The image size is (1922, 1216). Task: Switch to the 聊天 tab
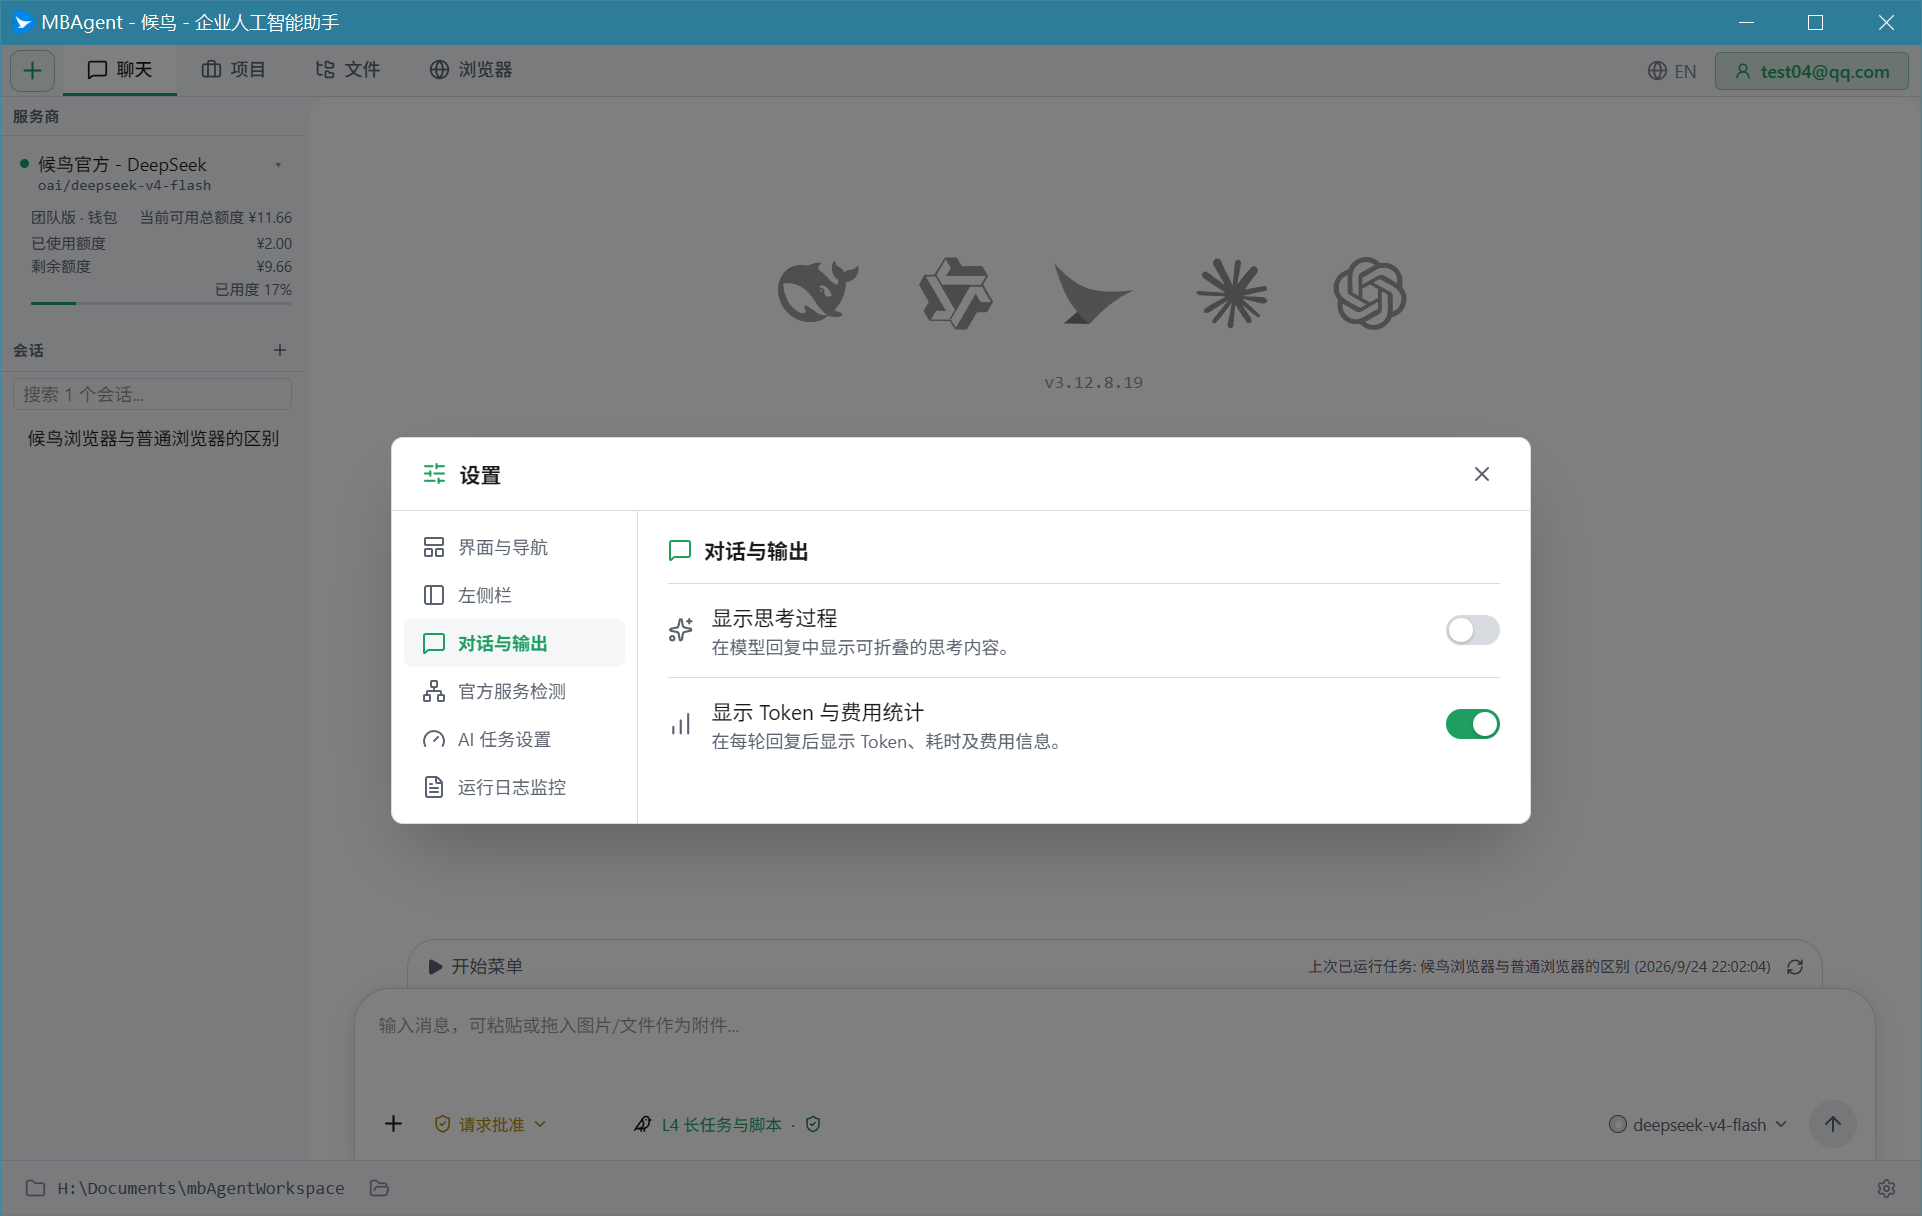pyautogui.click(x=120, y=70)
